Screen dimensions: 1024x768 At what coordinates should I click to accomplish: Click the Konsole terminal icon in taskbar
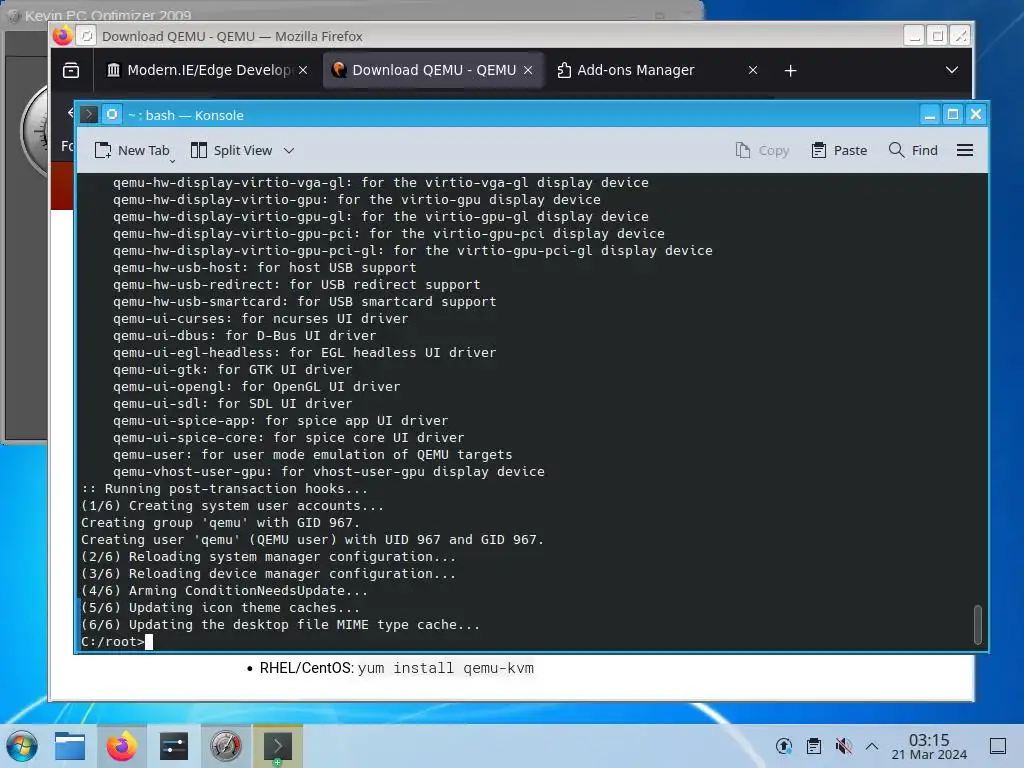tap(278, 746)
